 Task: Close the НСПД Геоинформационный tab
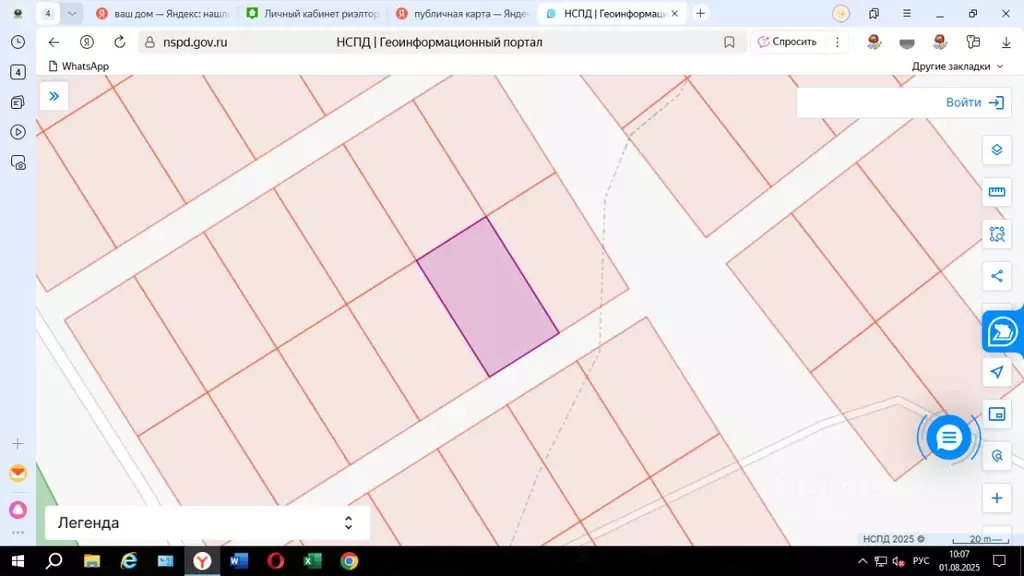pos(675,13)
